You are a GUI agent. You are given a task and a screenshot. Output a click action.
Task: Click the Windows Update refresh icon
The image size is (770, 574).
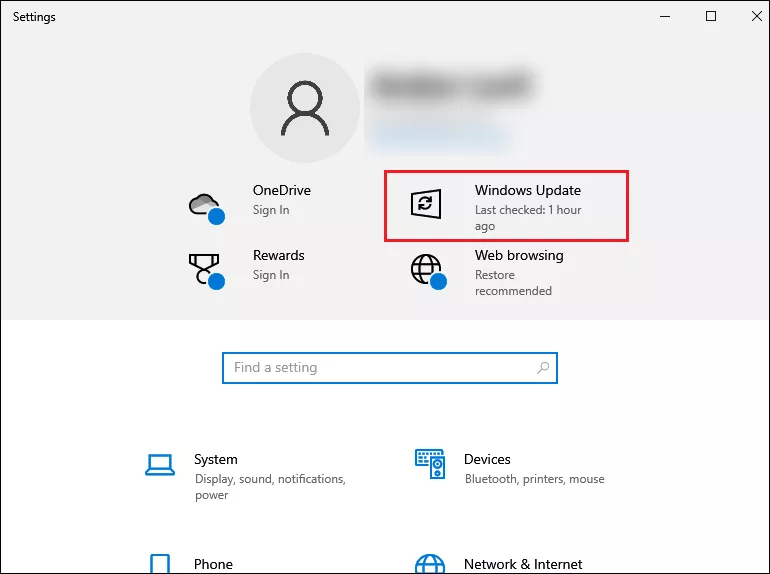pyautogui.click(x=426, y=203)
